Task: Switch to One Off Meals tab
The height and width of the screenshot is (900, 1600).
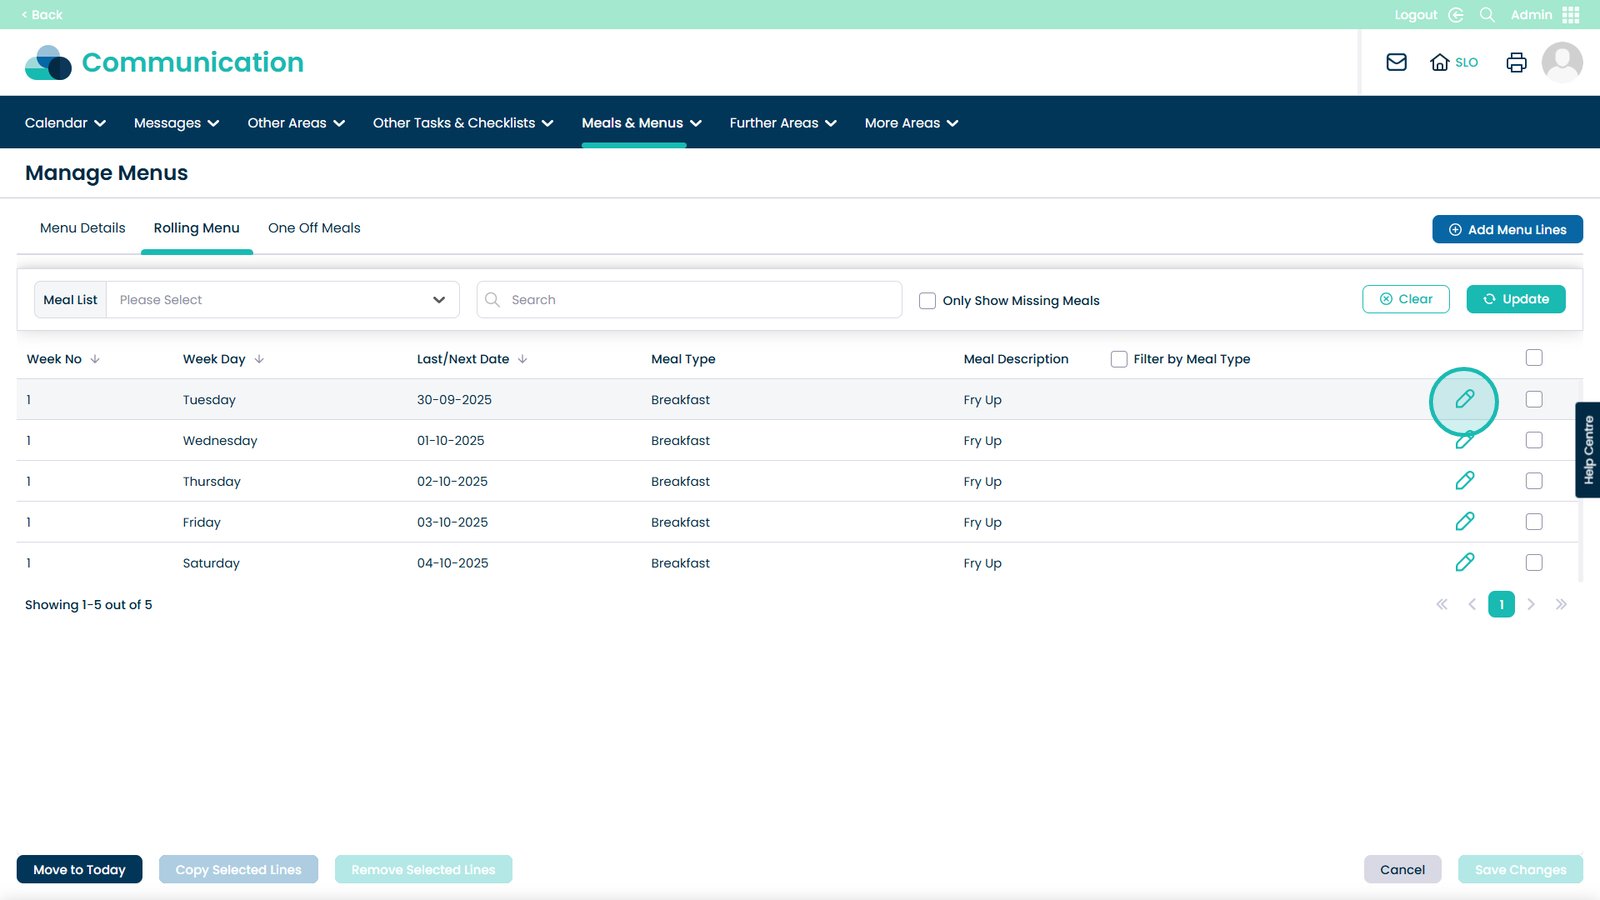Action: click(x=314, y=228)
